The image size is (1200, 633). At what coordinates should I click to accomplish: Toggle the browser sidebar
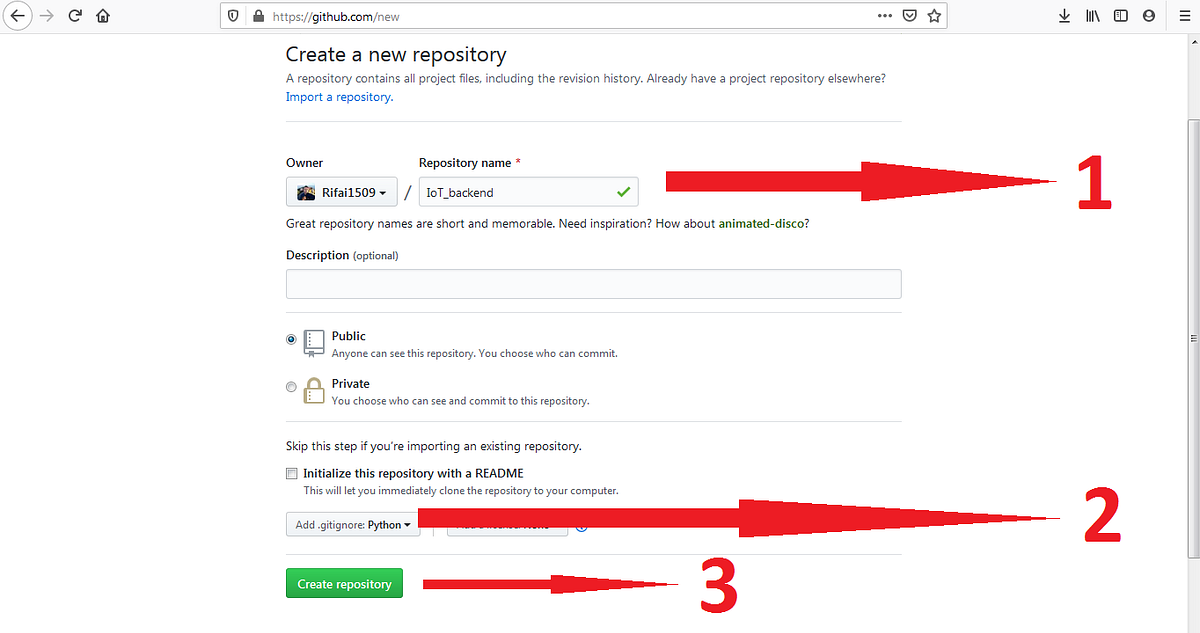click(1120, 15)
